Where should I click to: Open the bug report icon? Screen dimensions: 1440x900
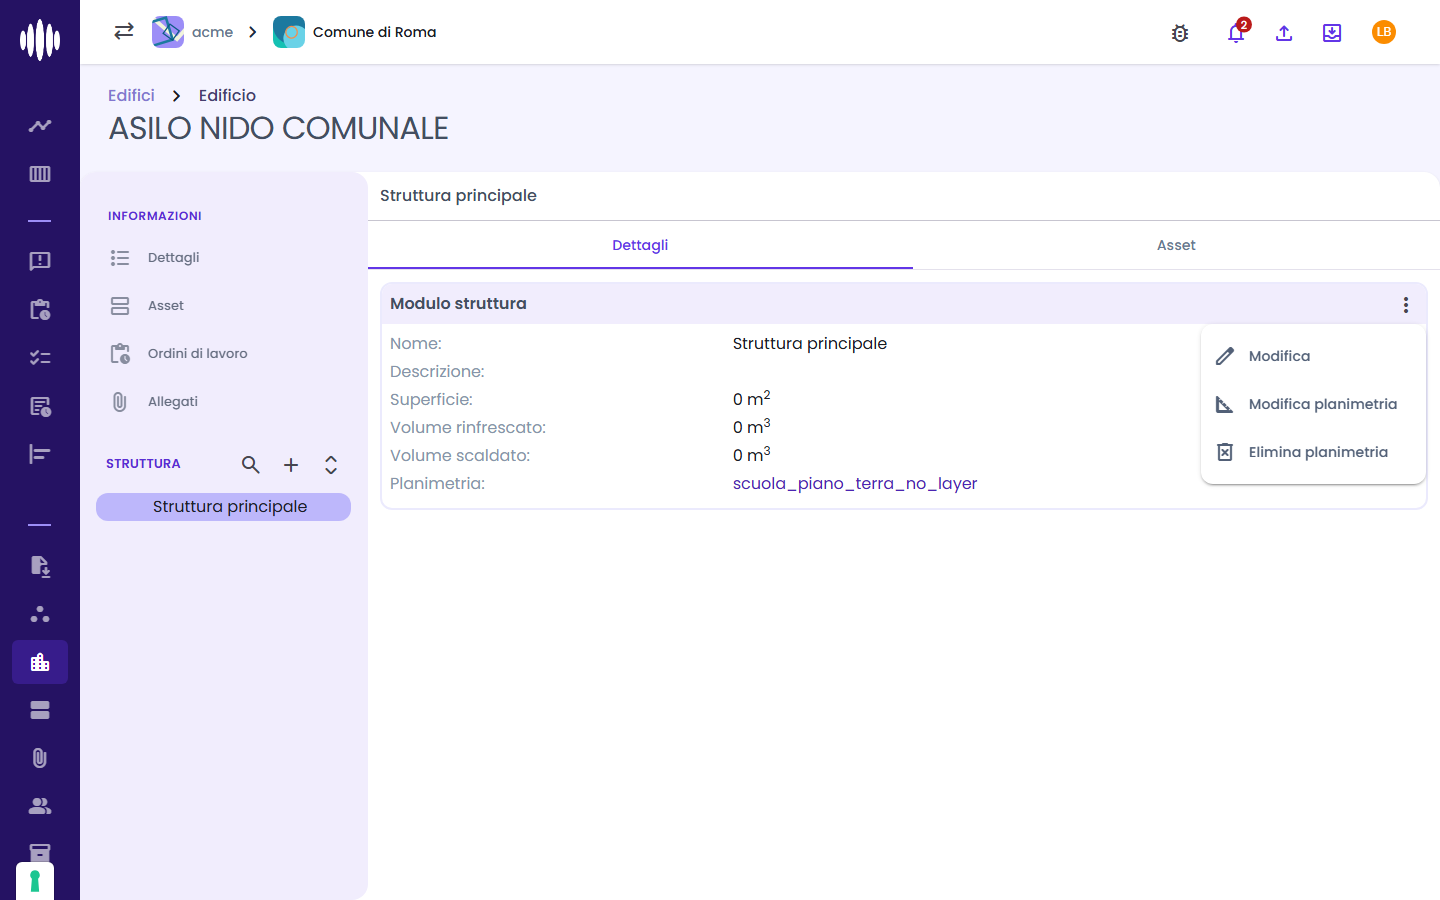coord(1180,33)
